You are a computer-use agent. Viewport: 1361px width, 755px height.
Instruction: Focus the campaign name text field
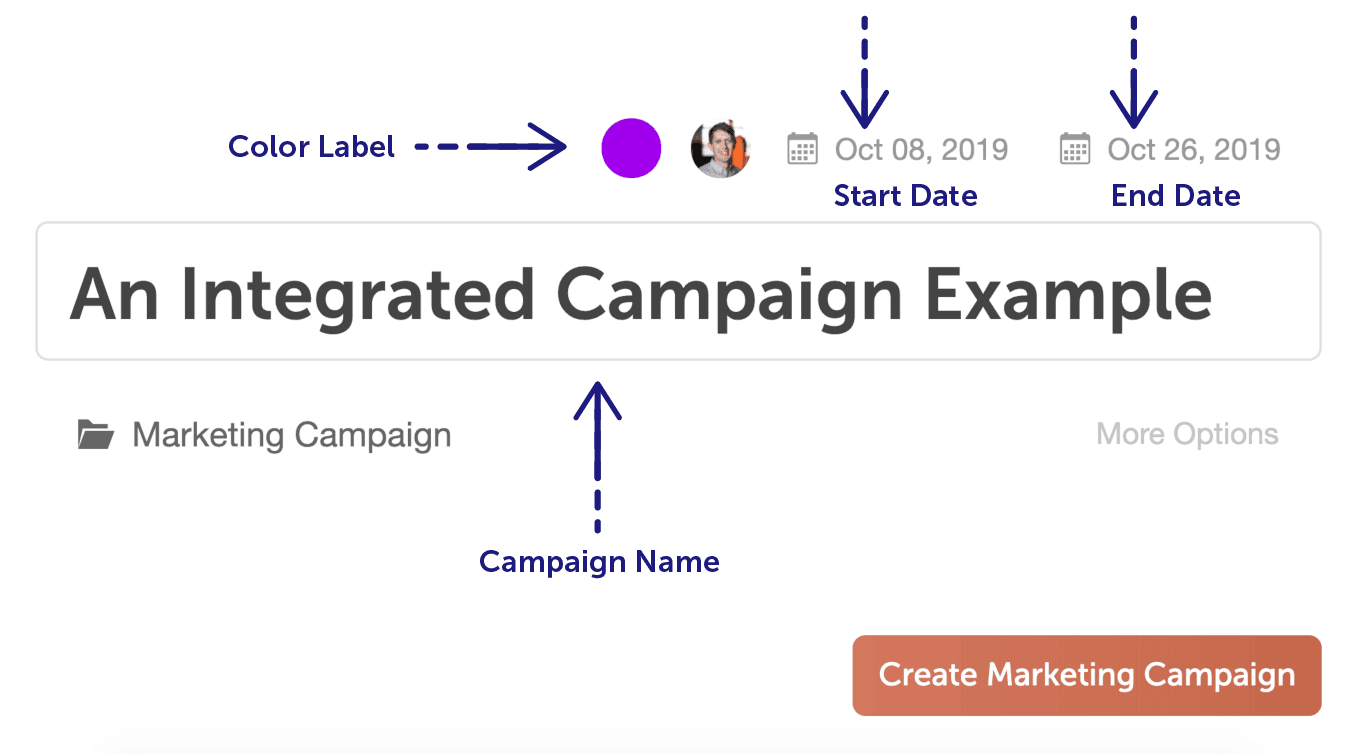678,291
